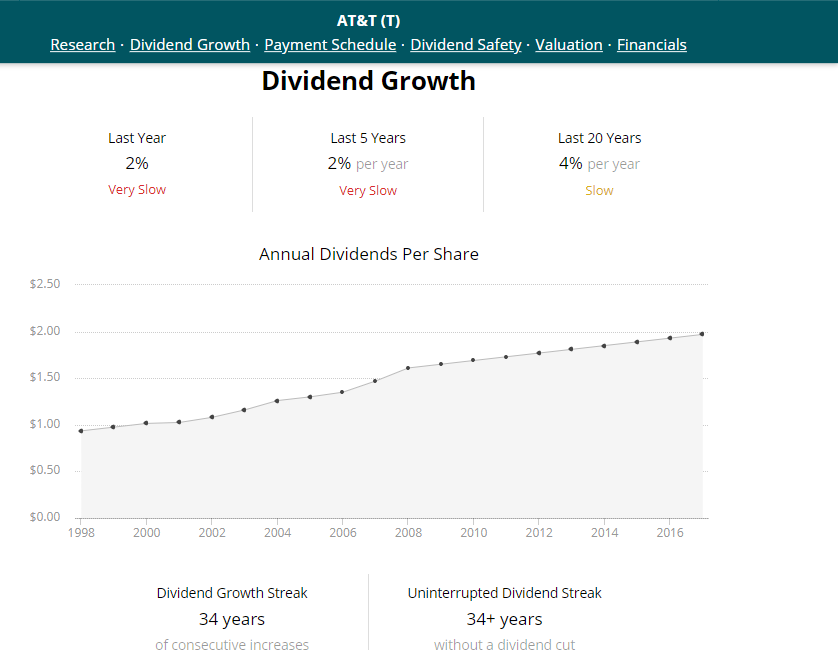The width and height of the screenshot is (838, 650).
Task: Select the 2012 data point on chart
Action: [539, 353]
